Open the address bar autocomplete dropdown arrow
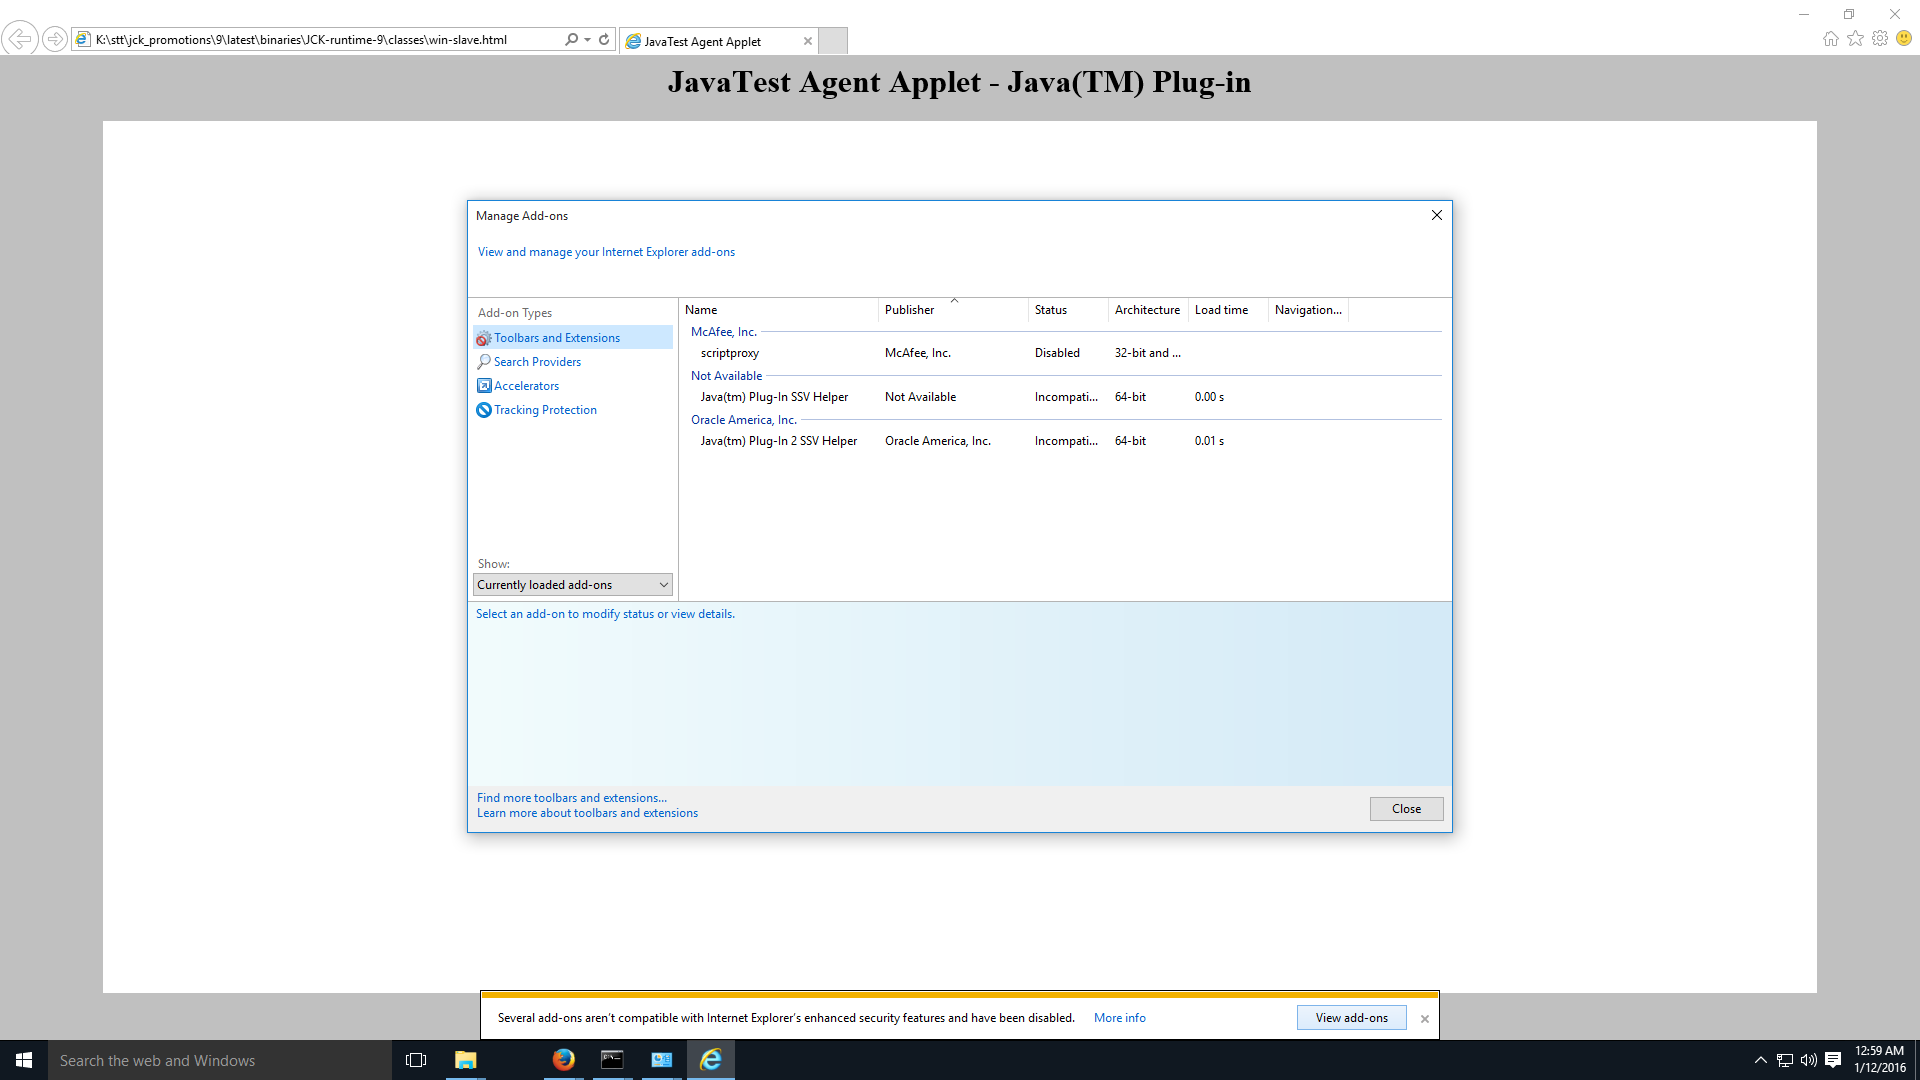The image size is (1920, 1080). coord(587,40)
